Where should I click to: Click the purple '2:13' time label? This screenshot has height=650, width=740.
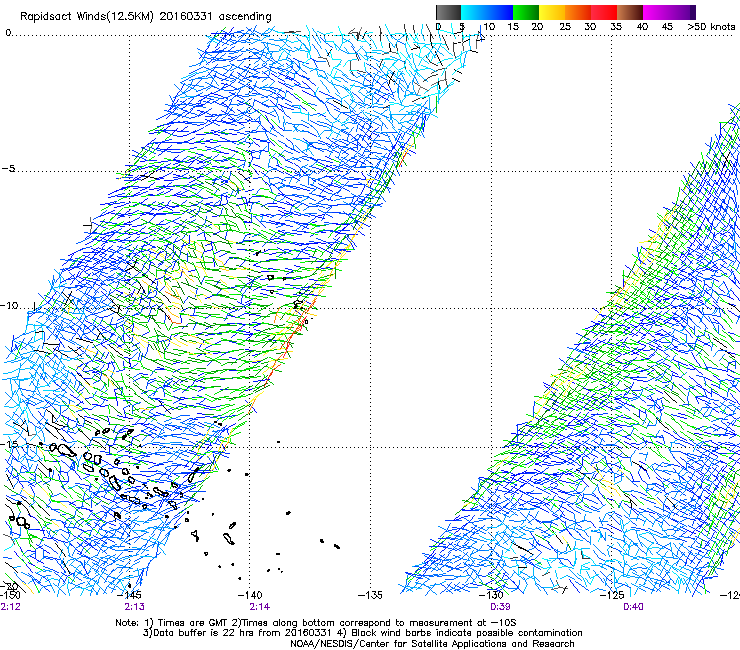[x=135, y=607]
